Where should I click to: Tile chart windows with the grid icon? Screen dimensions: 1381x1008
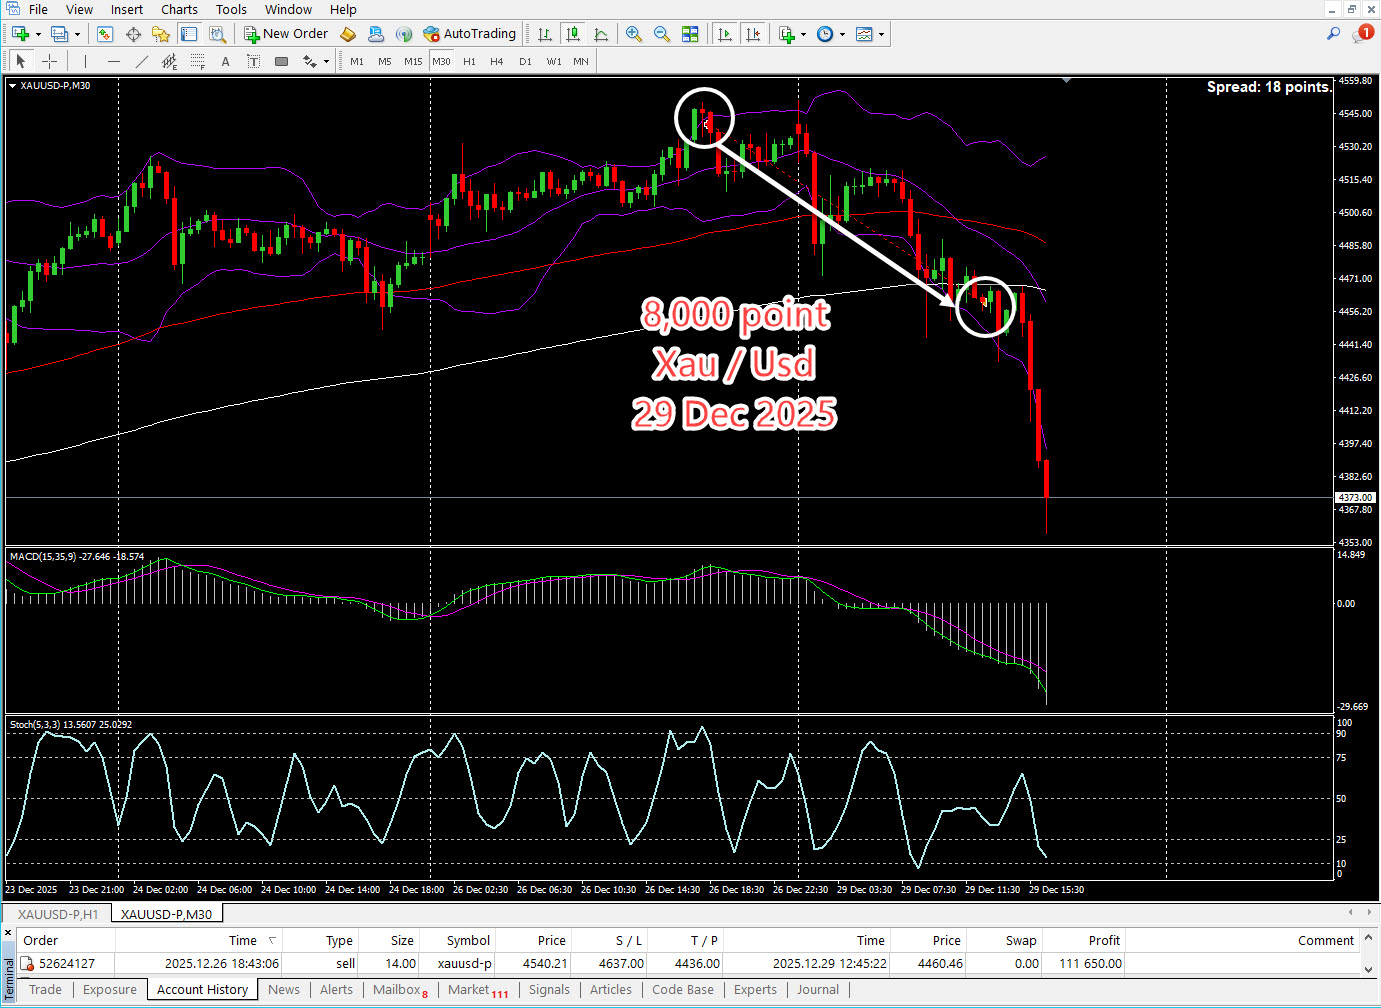(690, 34)
